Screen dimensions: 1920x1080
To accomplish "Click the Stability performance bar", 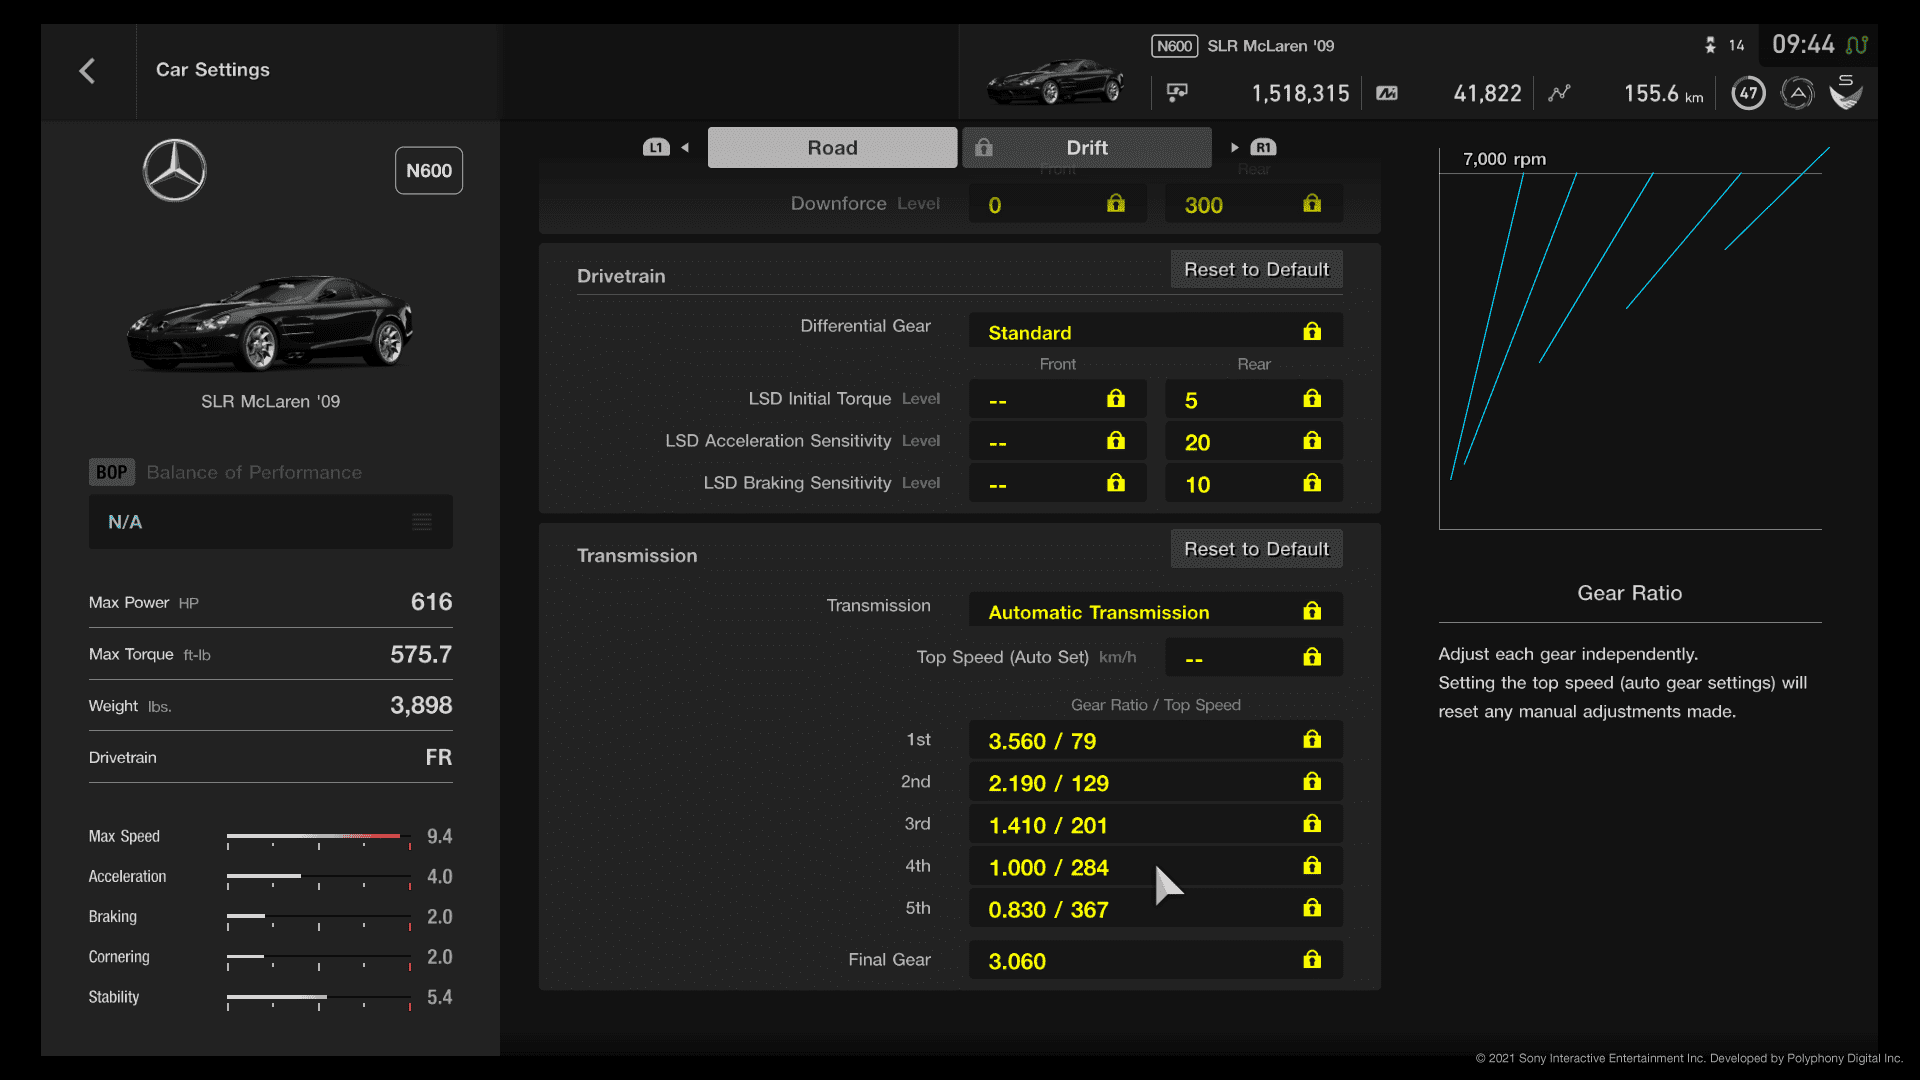I will 318,999.
